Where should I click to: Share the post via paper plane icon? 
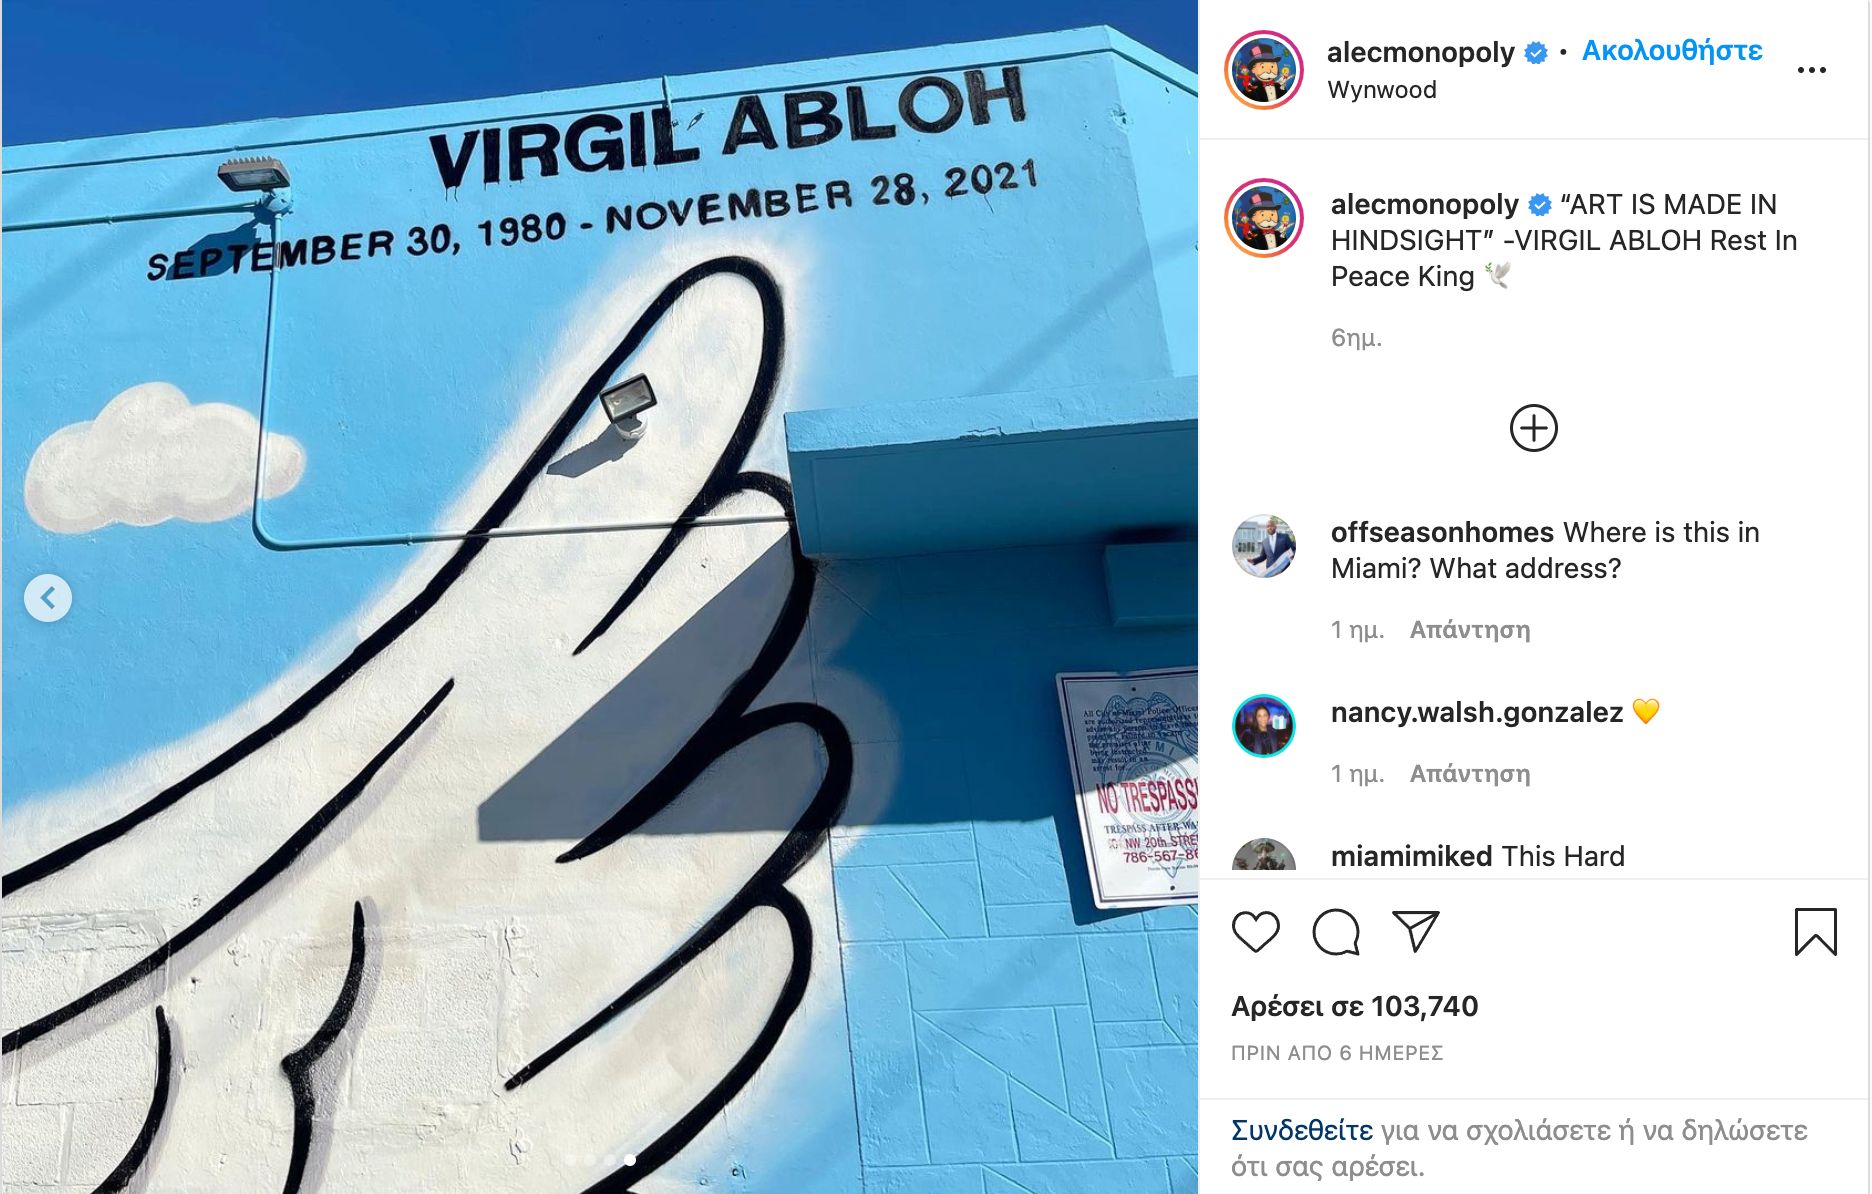[x=1416, y=932]
